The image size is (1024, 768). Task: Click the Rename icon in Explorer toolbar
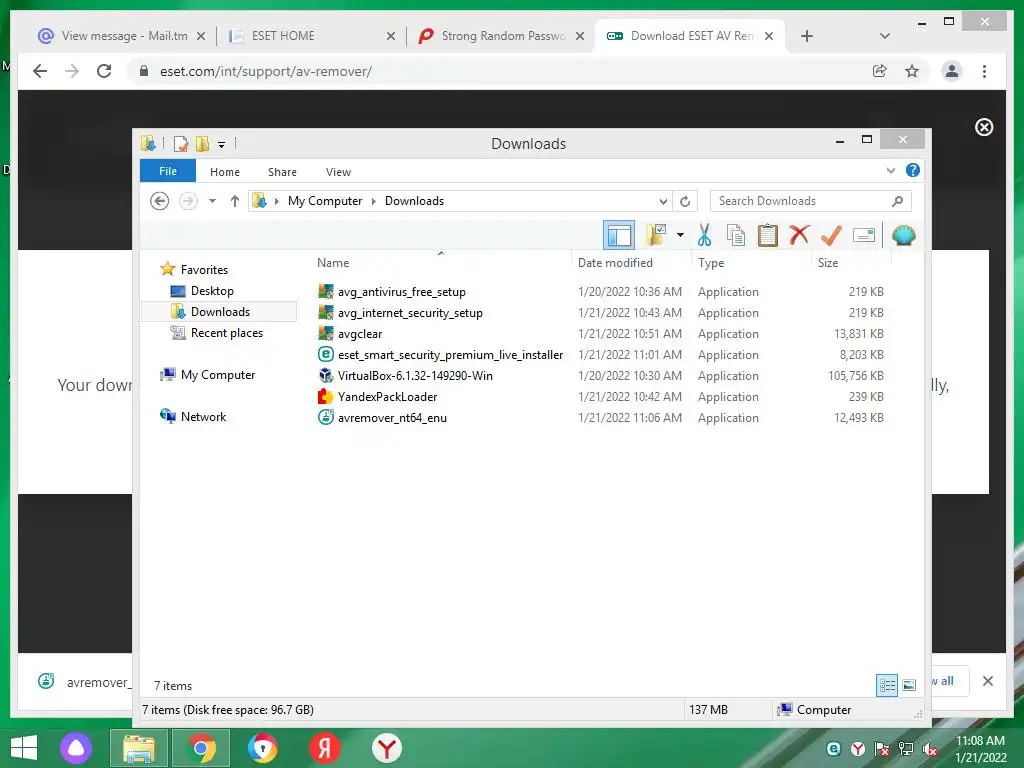tap(863, 235)
